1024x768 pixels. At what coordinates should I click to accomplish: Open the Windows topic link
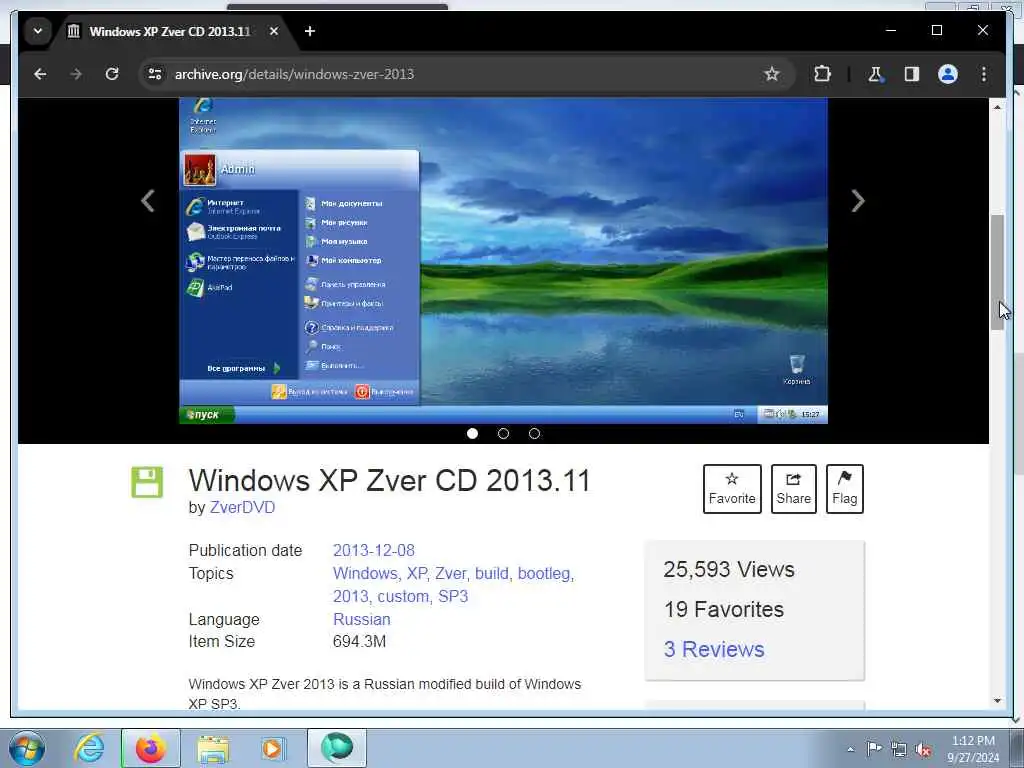(x=366, y=573)
